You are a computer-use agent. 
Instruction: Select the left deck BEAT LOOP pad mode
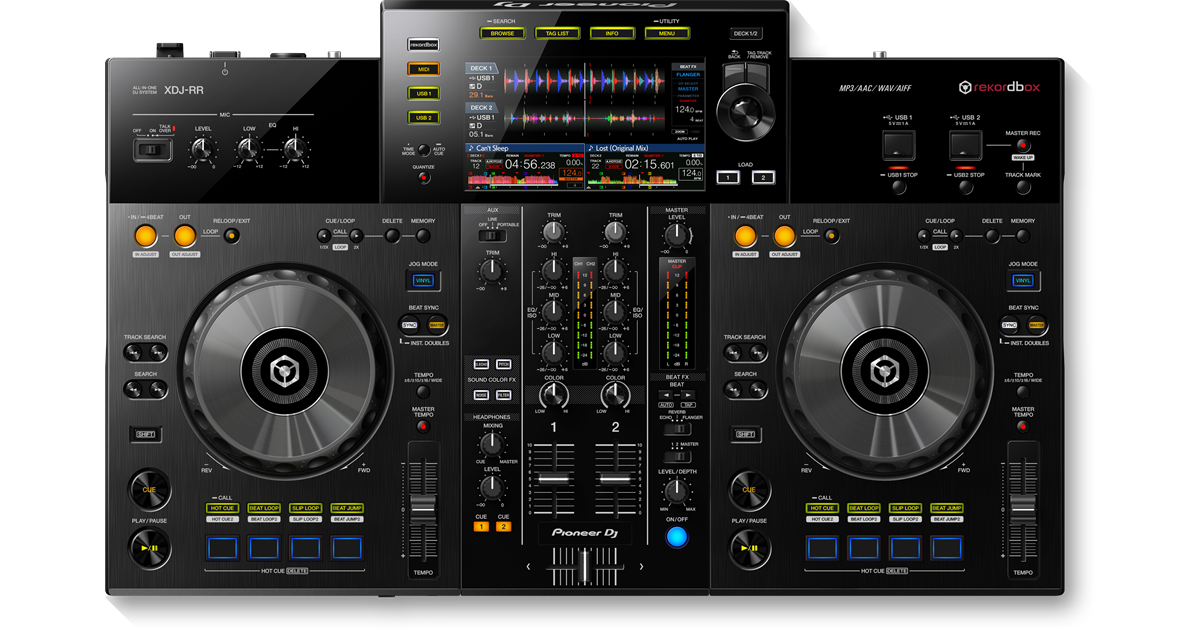click(x=264, y=508)
